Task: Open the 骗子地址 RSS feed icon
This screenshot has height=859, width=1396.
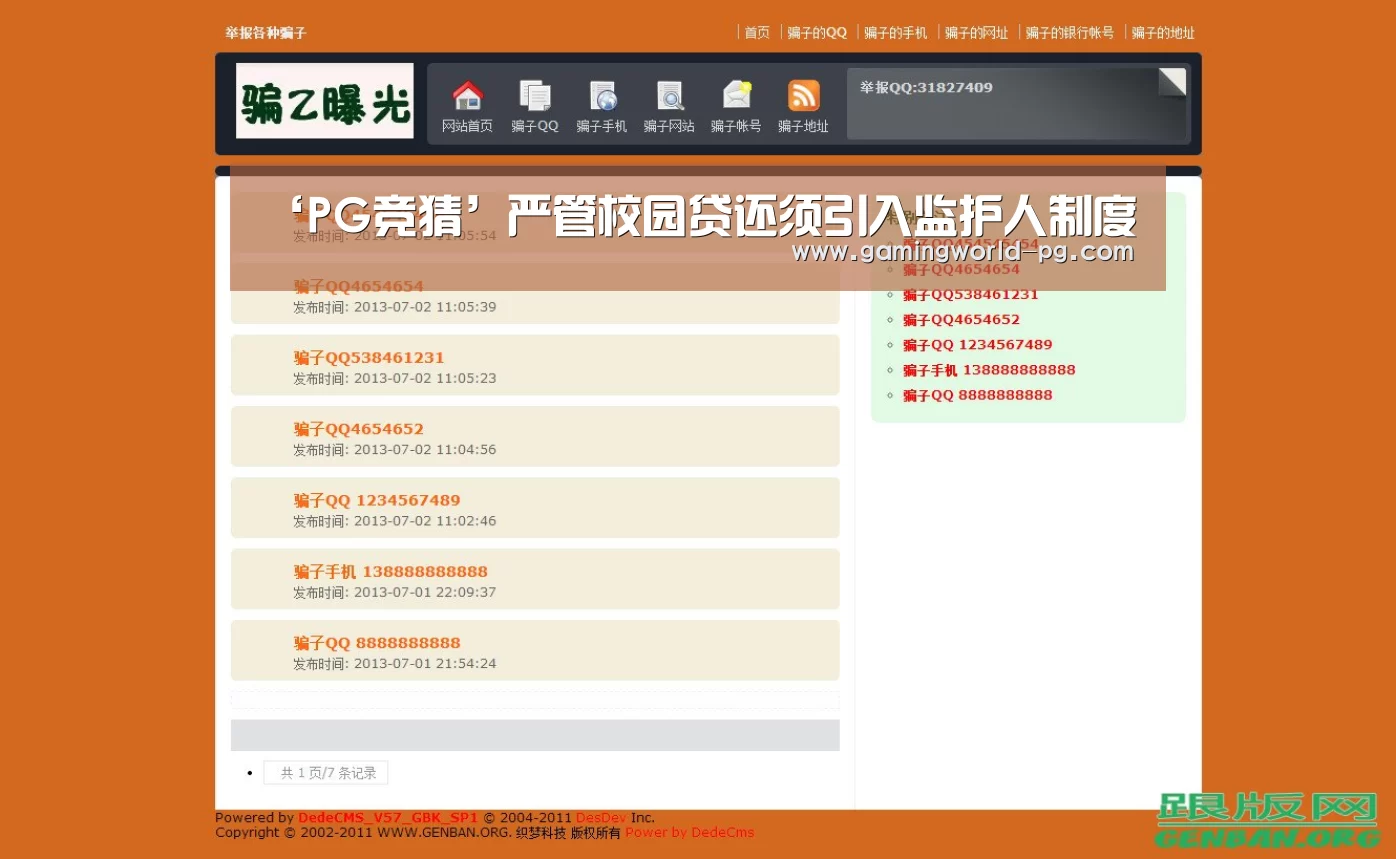Action: (803, 96)
